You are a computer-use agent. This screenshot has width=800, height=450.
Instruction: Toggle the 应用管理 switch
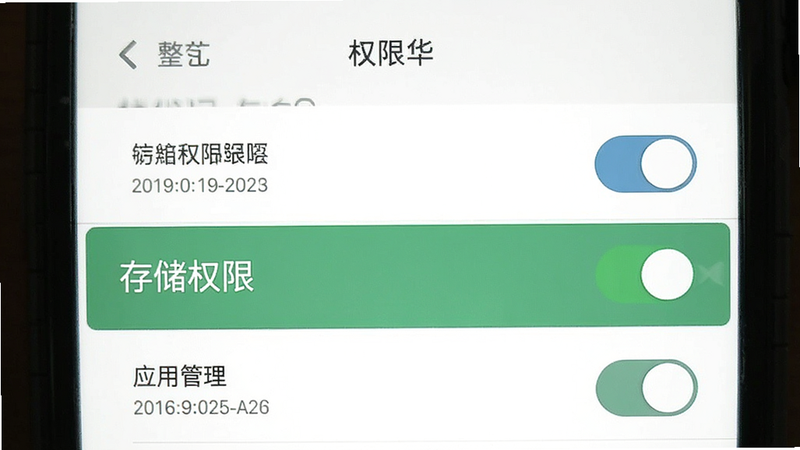[646, 388]
